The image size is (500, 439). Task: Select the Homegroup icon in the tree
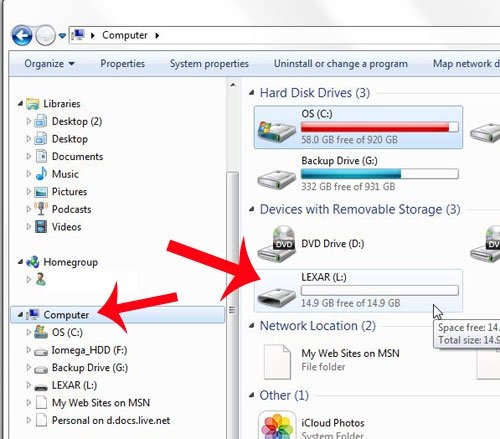pyautogui.click(x=33, y=262)
